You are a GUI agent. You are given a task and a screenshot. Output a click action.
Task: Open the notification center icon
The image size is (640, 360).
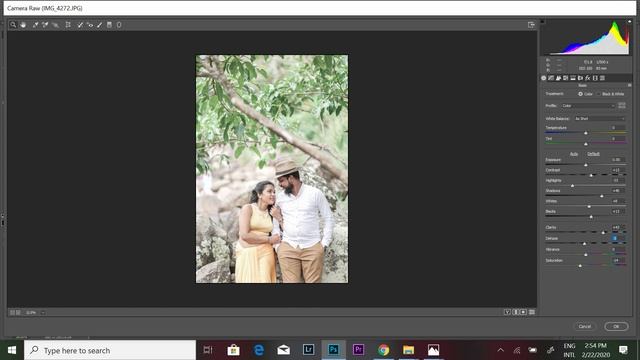click(x=623, y=350)
